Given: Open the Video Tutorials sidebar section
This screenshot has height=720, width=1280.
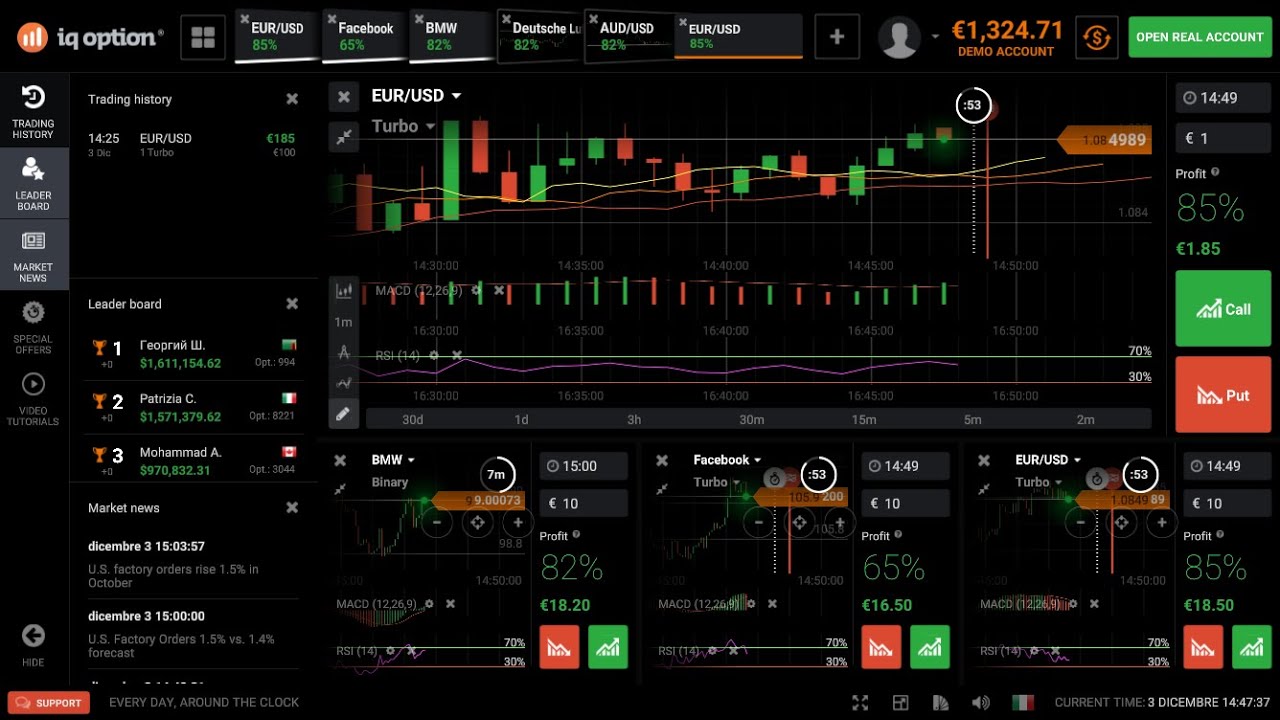Looking at the screenshot, I should click(33, 399).
